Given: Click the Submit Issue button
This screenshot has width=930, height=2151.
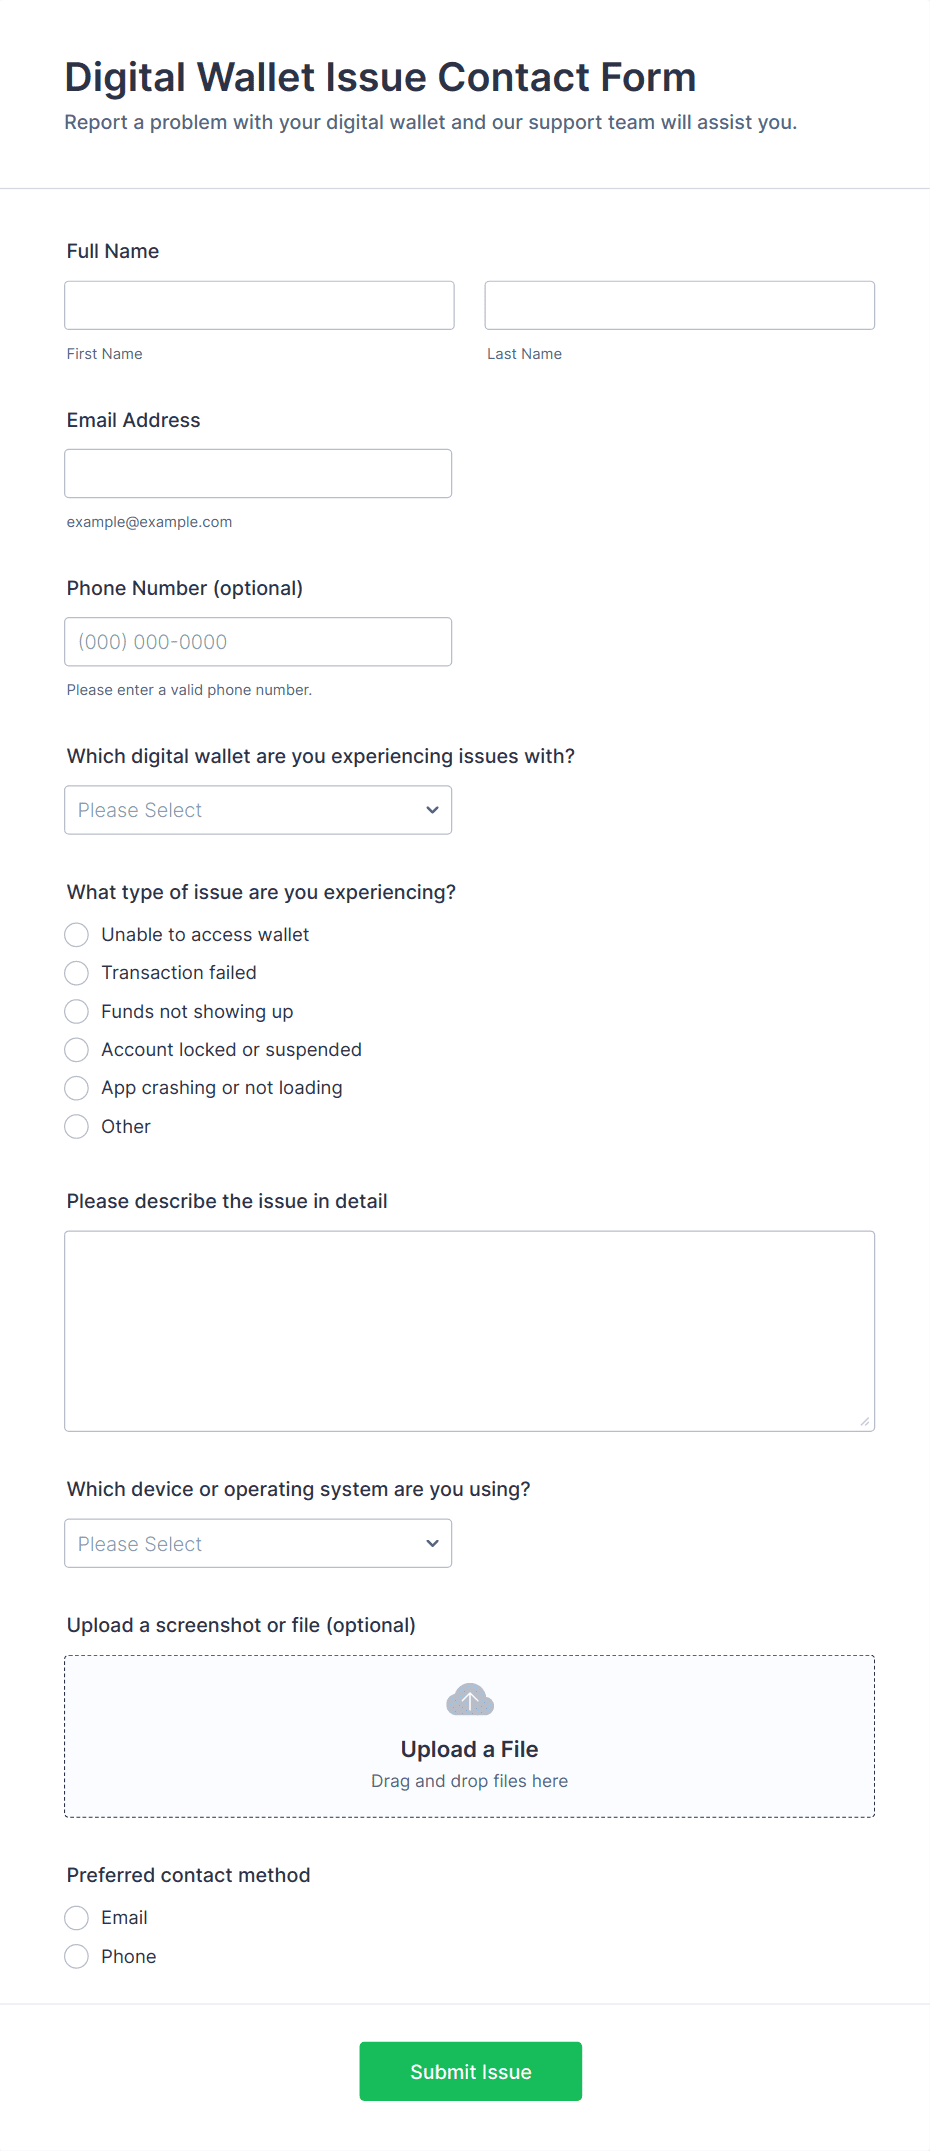Looking at the screenshot, I should pyautogui.click(x=471, y=2071).
